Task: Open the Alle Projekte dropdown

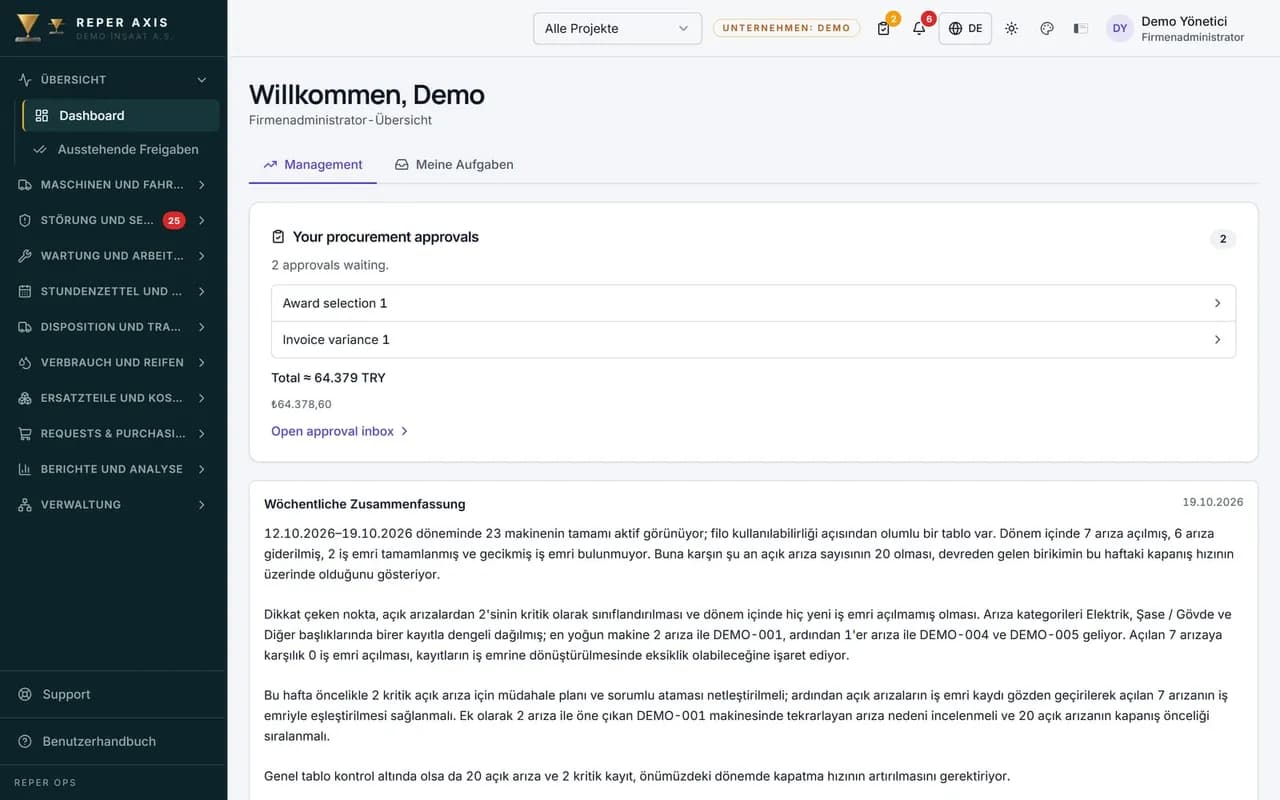Action: [617, 28]
